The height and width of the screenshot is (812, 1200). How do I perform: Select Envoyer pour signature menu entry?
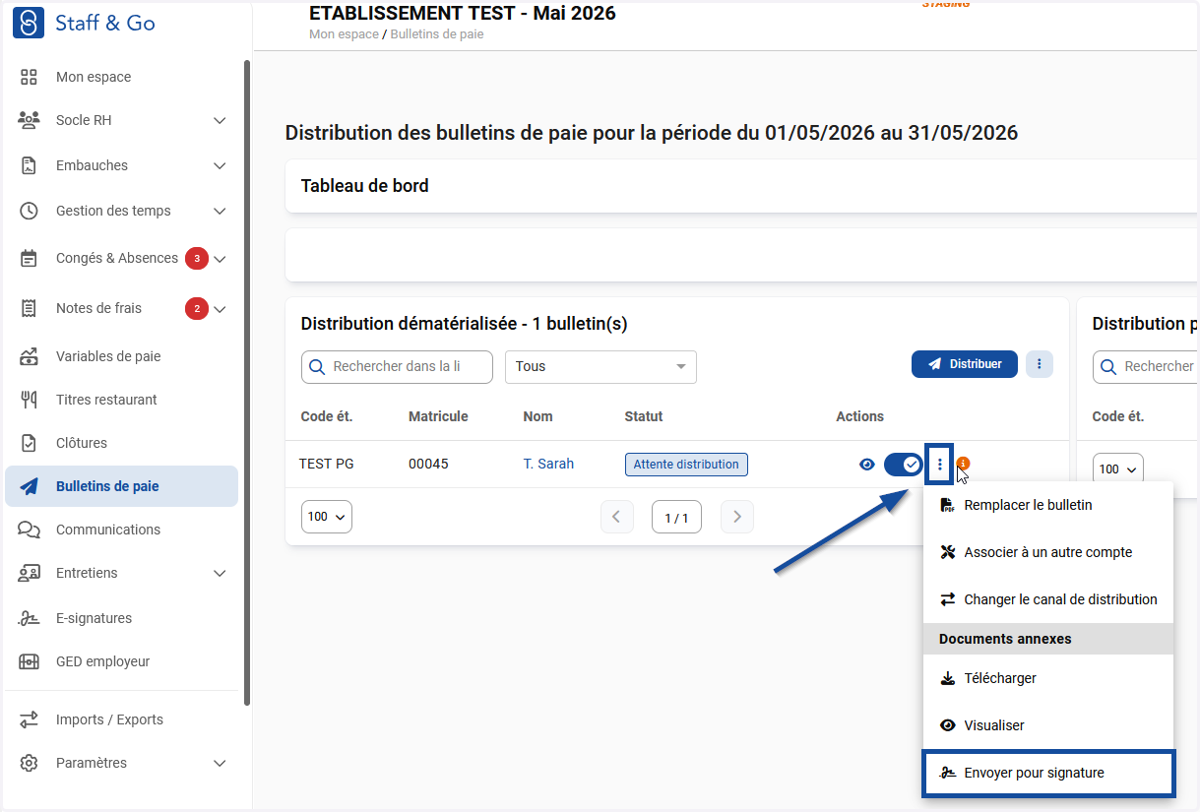pyautogui.click(x=1048, y=773)
